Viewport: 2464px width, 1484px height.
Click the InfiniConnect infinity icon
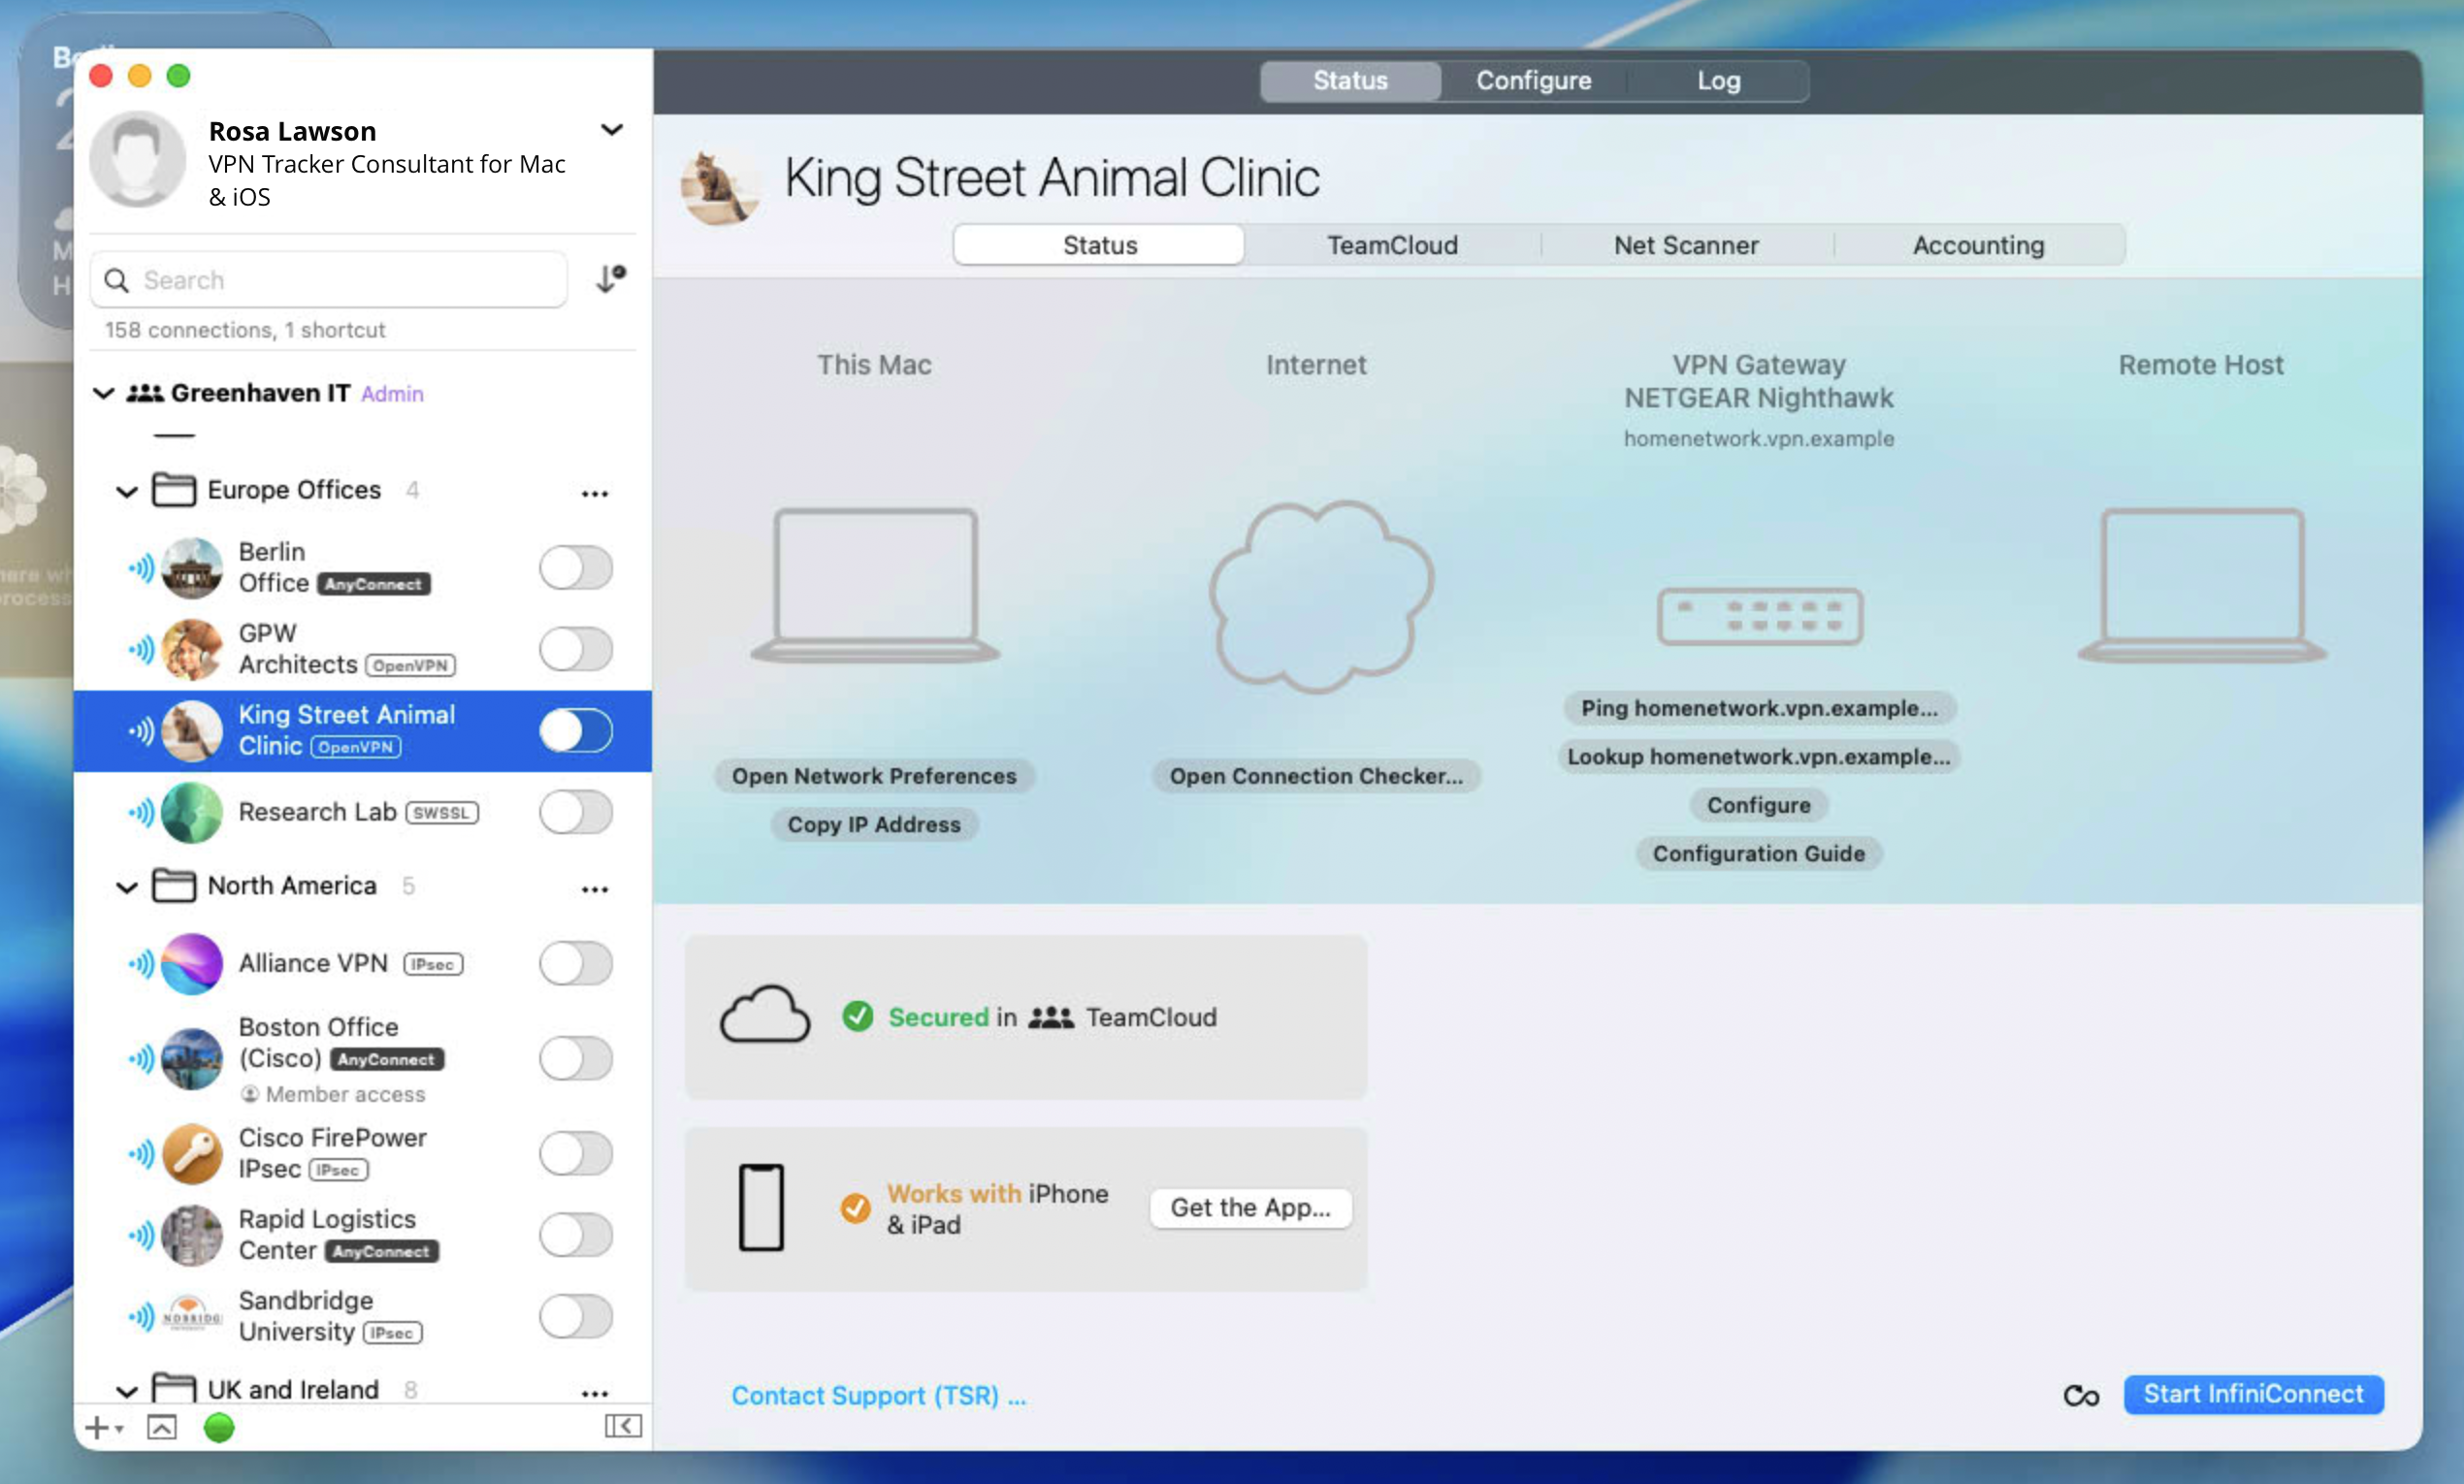click(x=2082, y=1395)
